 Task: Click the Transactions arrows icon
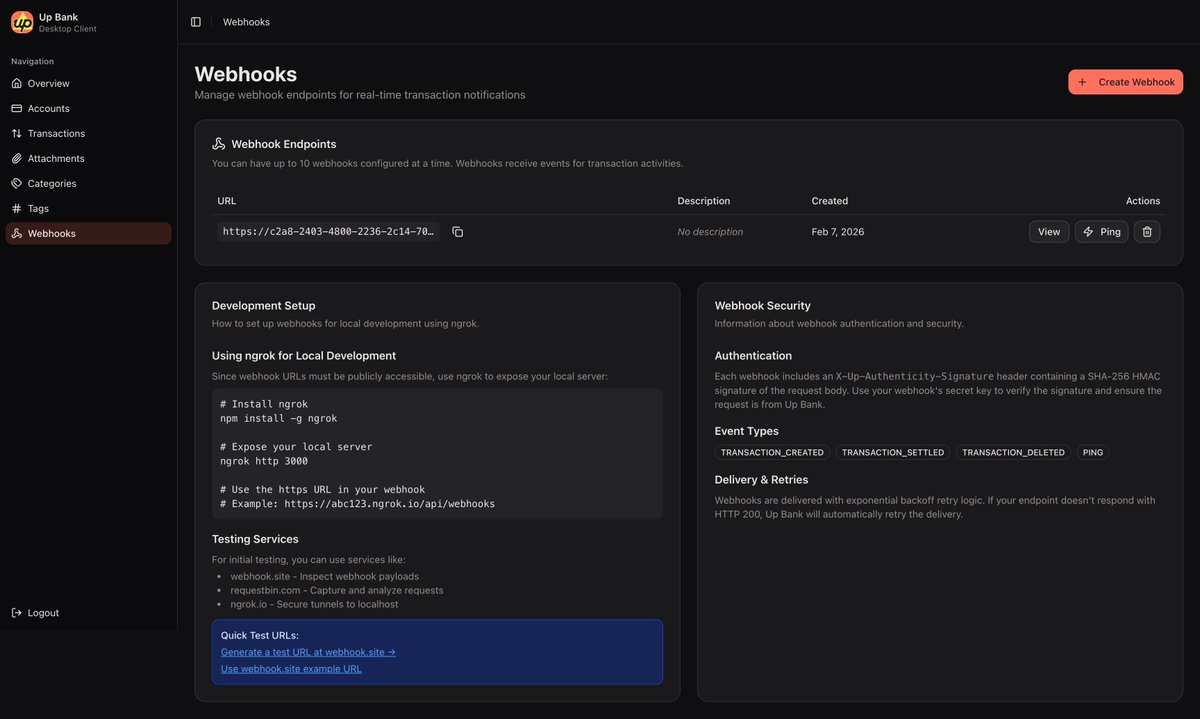click(16, 133)
